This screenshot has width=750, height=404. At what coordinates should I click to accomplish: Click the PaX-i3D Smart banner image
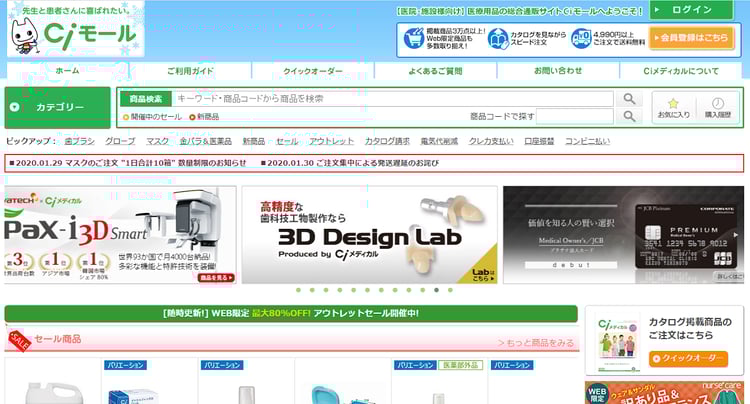point(120,235)
